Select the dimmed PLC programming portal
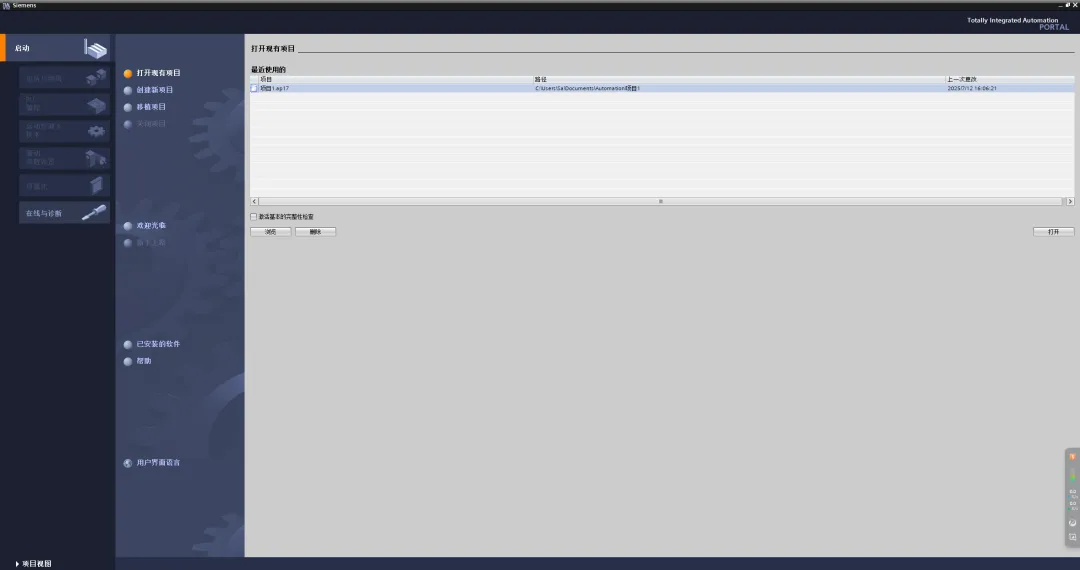This screenshot has width=1080, height=570. tap(64, 104)
